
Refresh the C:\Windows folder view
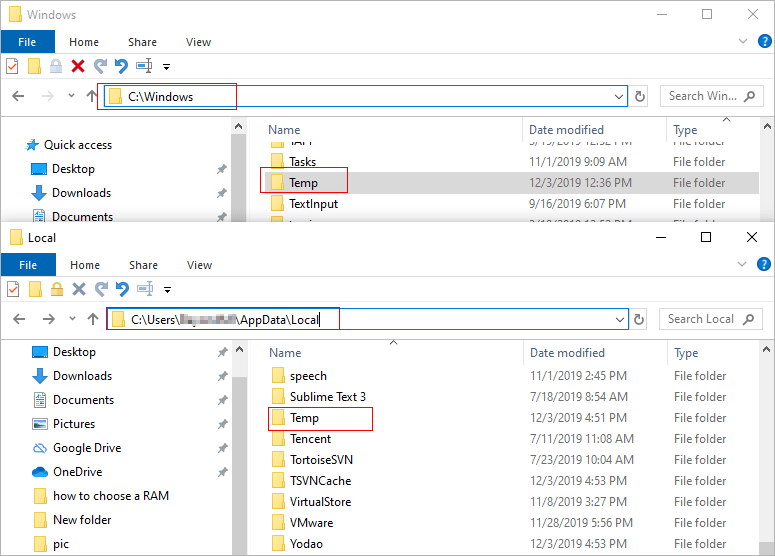coord(640,96)
